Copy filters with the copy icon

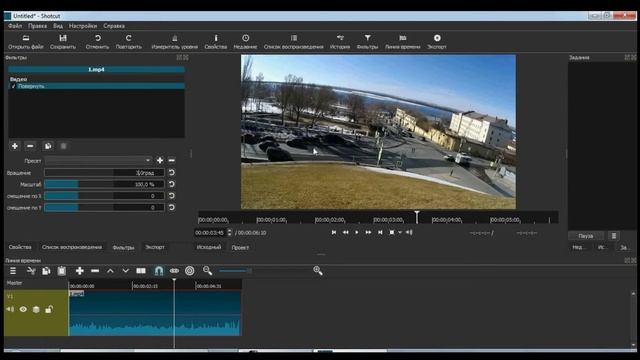click(x=48, y=146)
